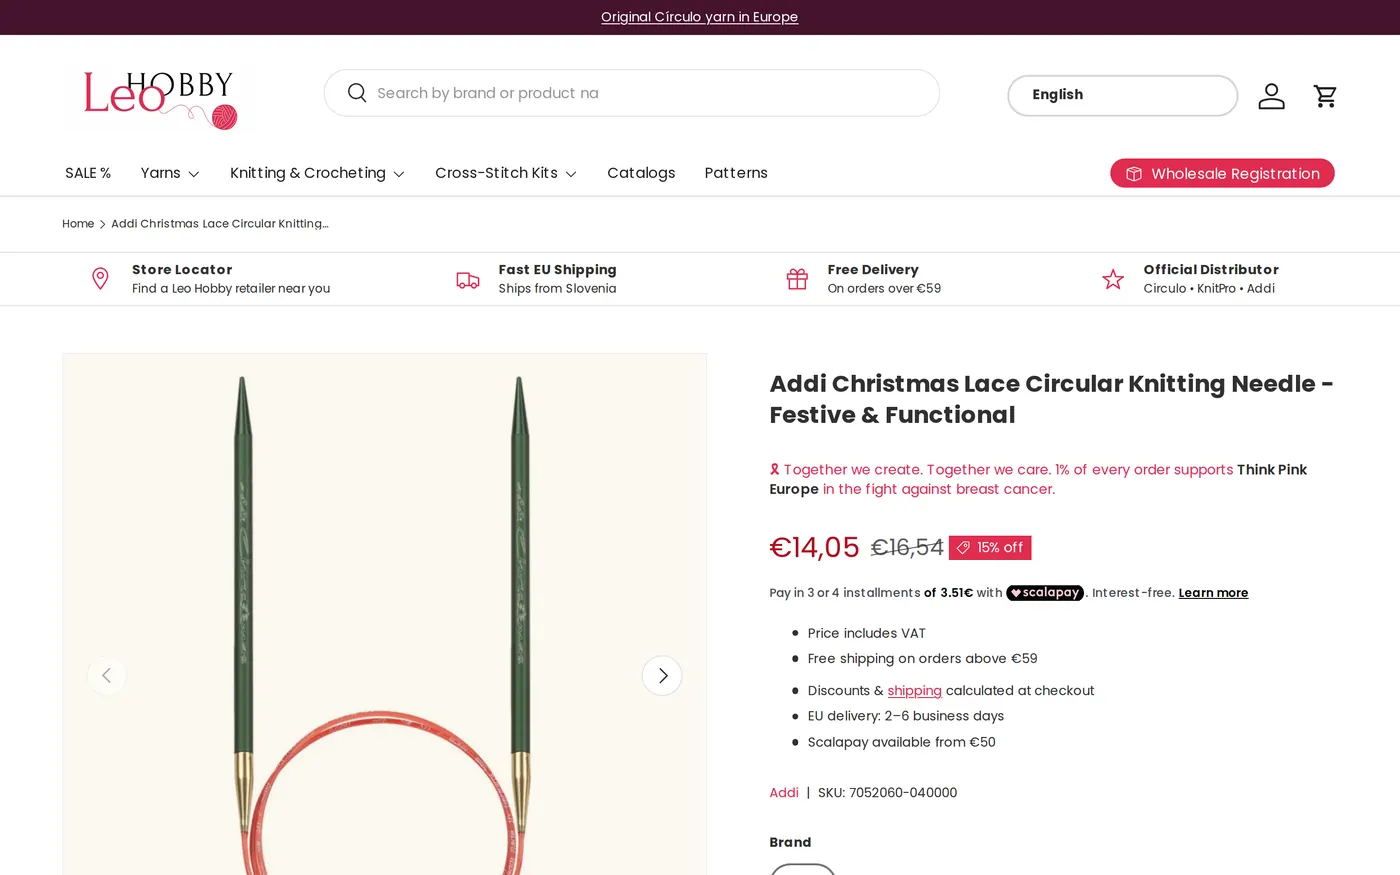Open the Patterns menu item

[736, 173]
